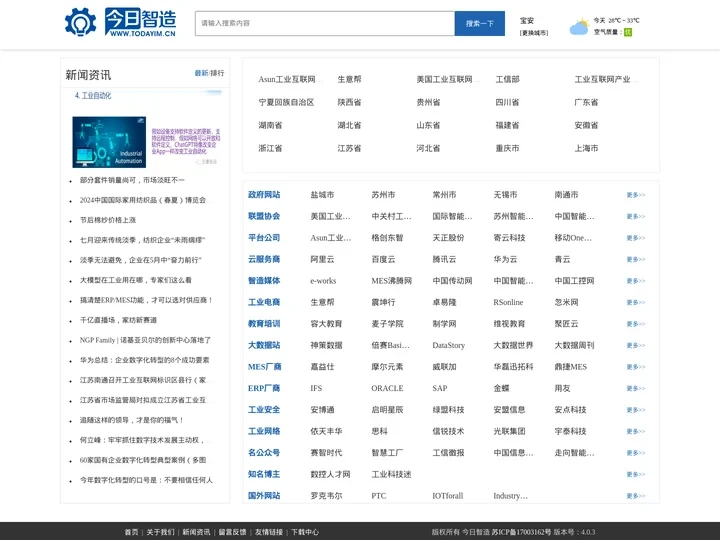Click 更换城市 to change city
Viewport: 720px width, 540px height.
pyautogui.click(x=534, y=33)
